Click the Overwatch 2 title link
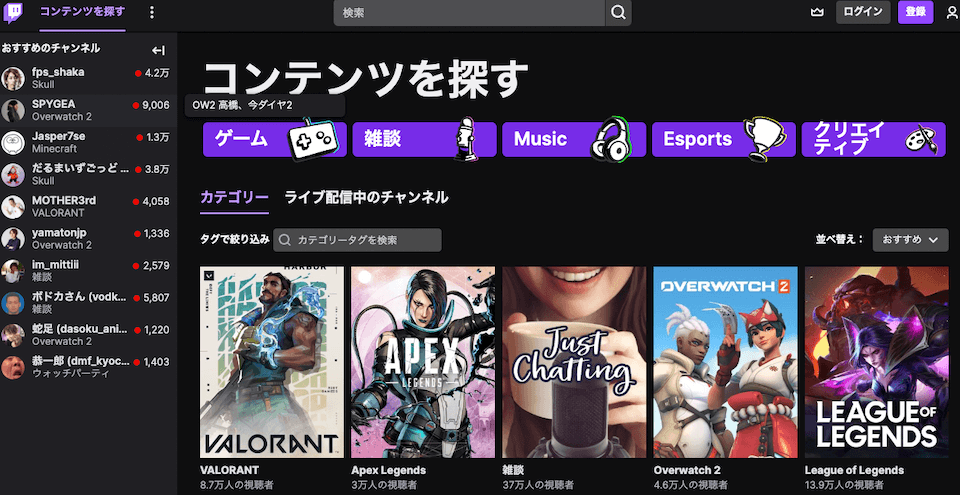 [688, 470]
